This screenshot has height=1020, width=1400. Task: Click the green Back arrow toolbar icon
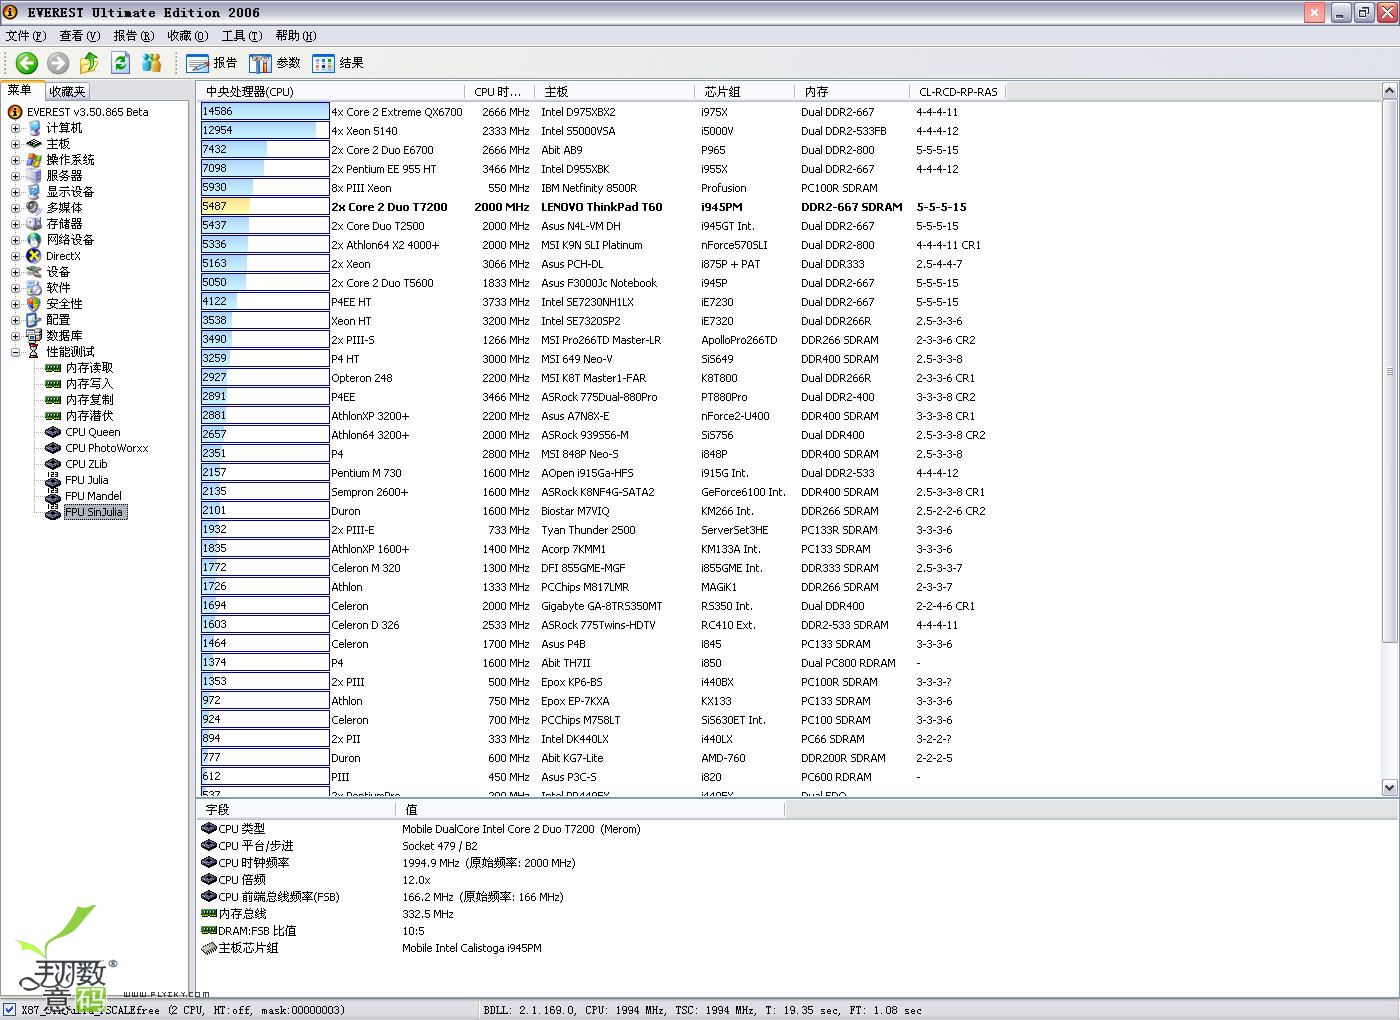pyautogui.click(x=26, y=63)
